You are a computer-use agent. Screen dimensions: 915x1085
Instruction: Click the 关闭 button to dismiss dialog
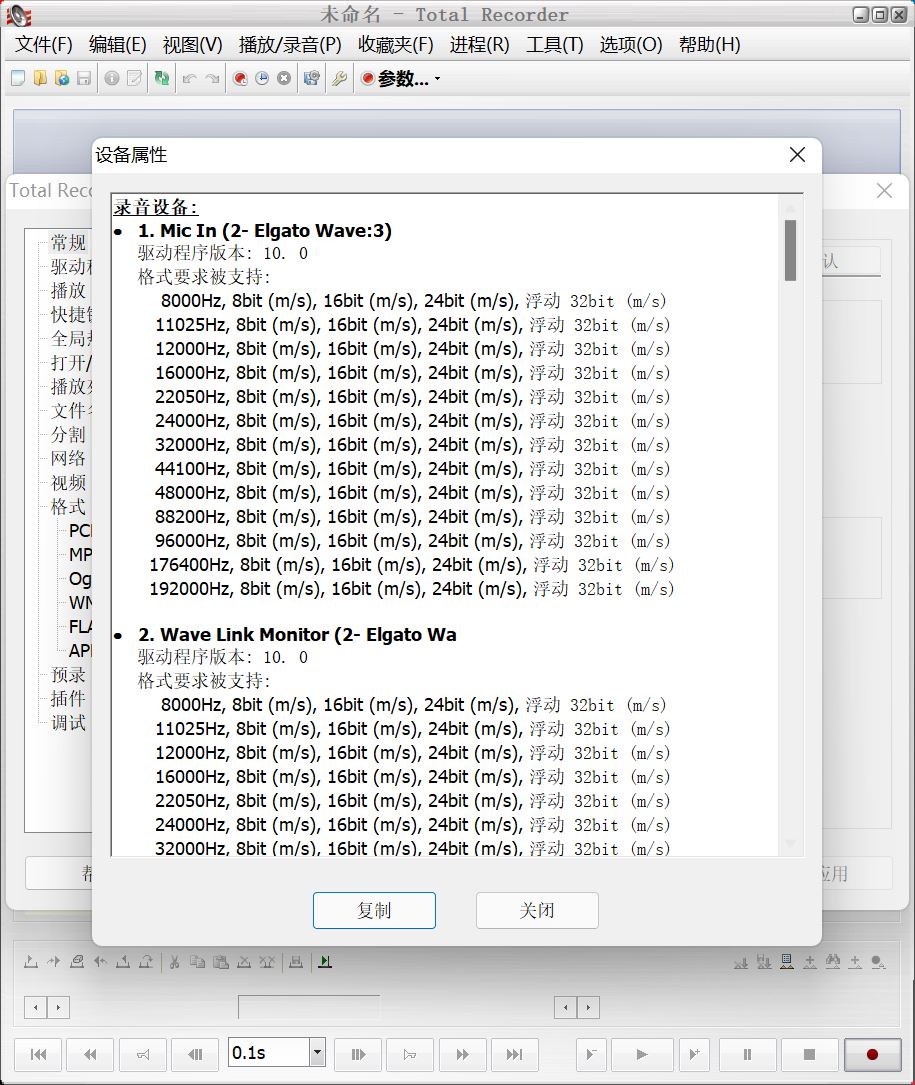click(537, 910)
